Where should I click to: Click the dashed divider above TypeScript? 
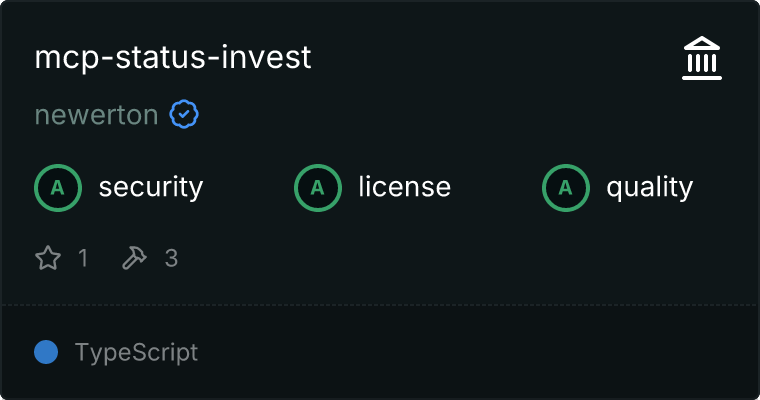pos(380,304)
